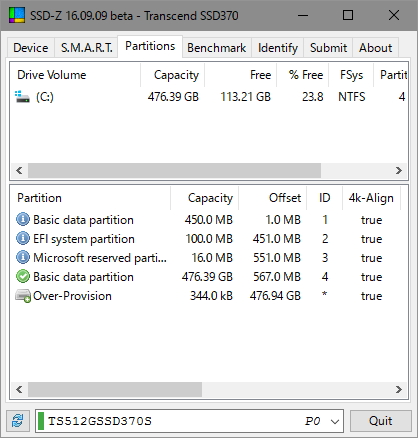This screenshot has height=438, width=418.
Task: Click the left arrow of the volume list scrollbar
Action: 19,171
